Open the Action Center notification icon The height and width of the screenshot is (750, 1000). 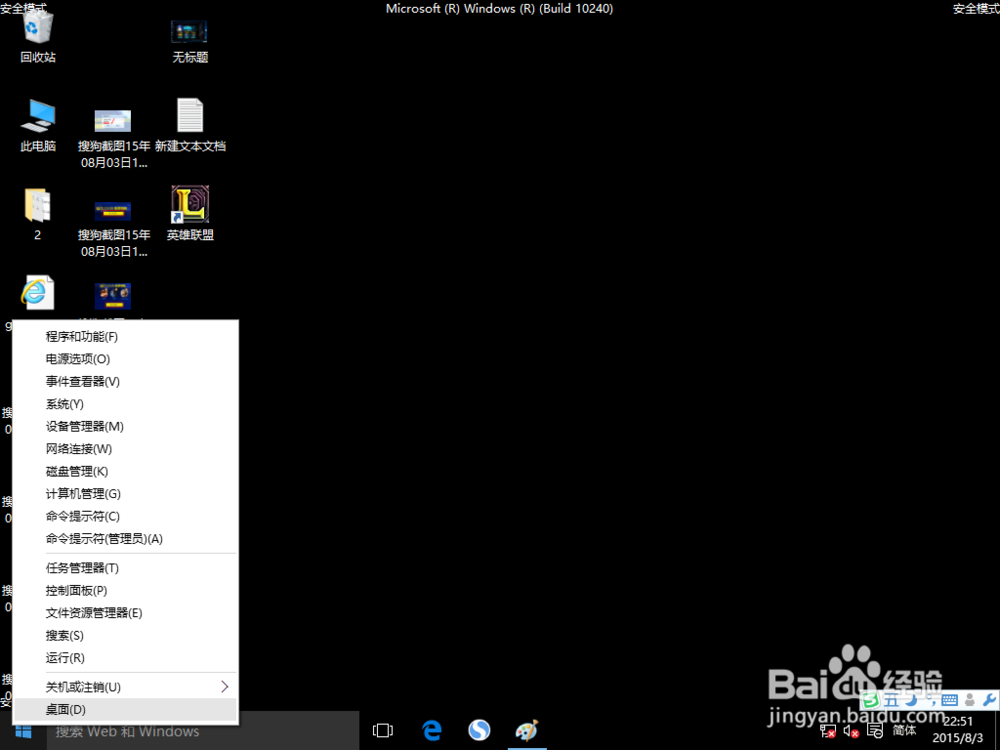pyautogui.click(x=876, y=731)
